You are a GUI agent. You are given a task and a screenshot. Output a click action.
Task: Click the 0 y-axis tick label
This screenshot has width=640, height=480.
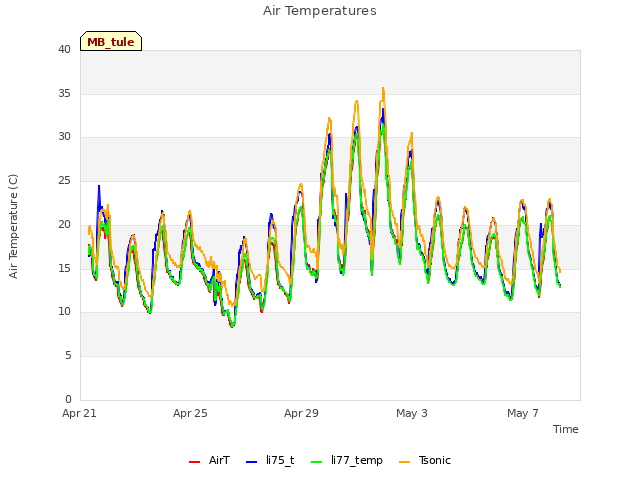click(68, 399)
